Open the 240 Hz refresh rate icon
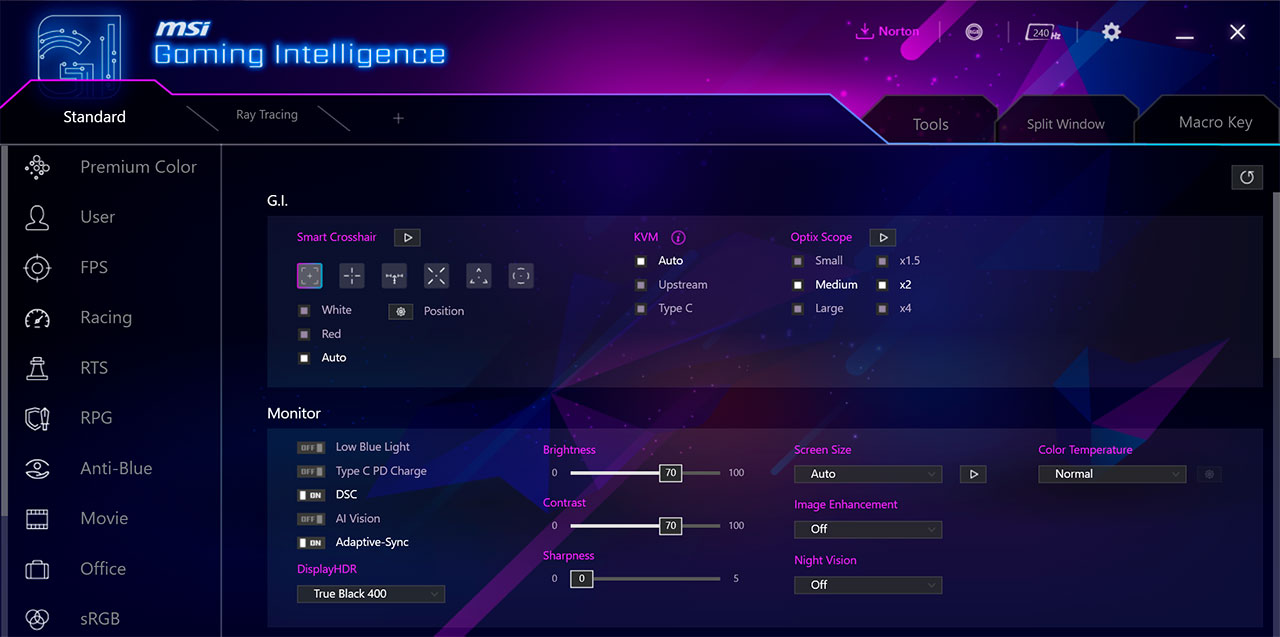Screen dimensions: 1280x637 (1042, 33)
